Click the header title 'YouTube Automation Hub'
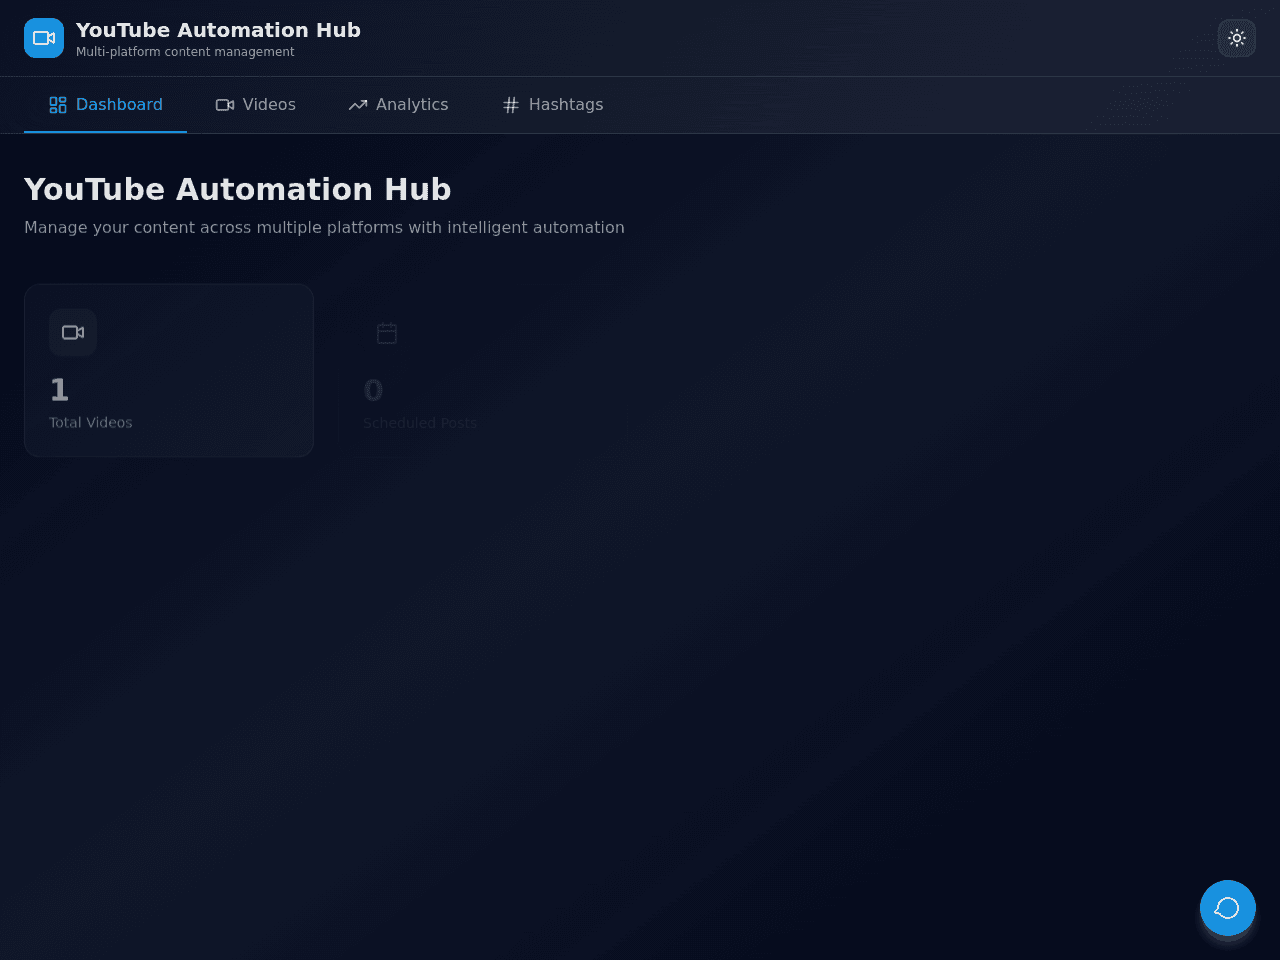The image size is (1280, 960). tap(218, 30)
